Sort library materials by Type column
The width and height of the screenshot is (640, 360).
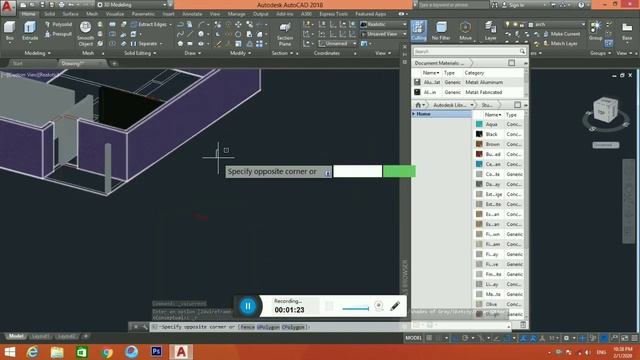[x=511, y=115]
